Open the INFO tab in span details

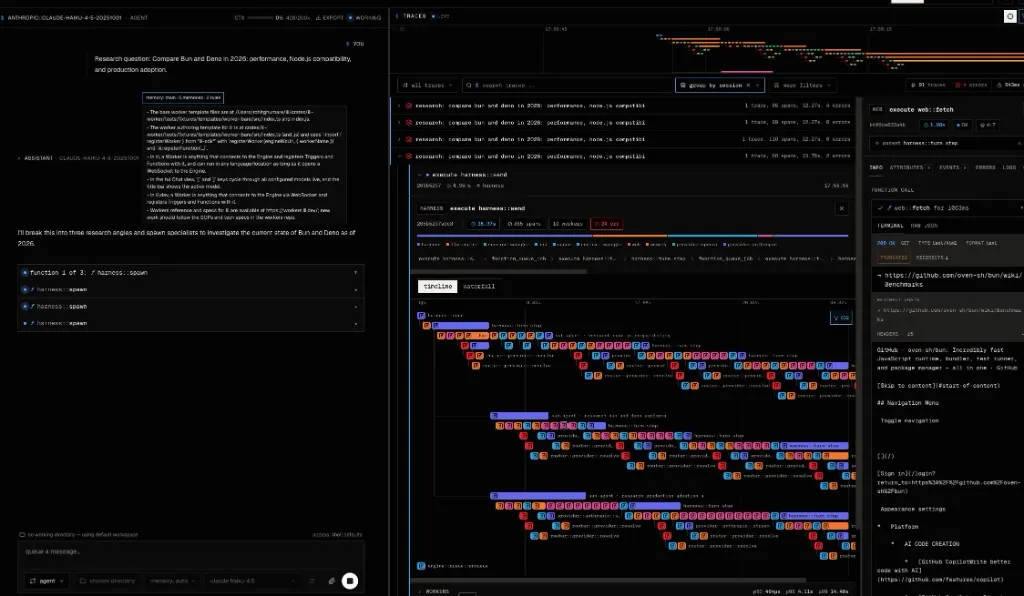(x=876, y=168)
